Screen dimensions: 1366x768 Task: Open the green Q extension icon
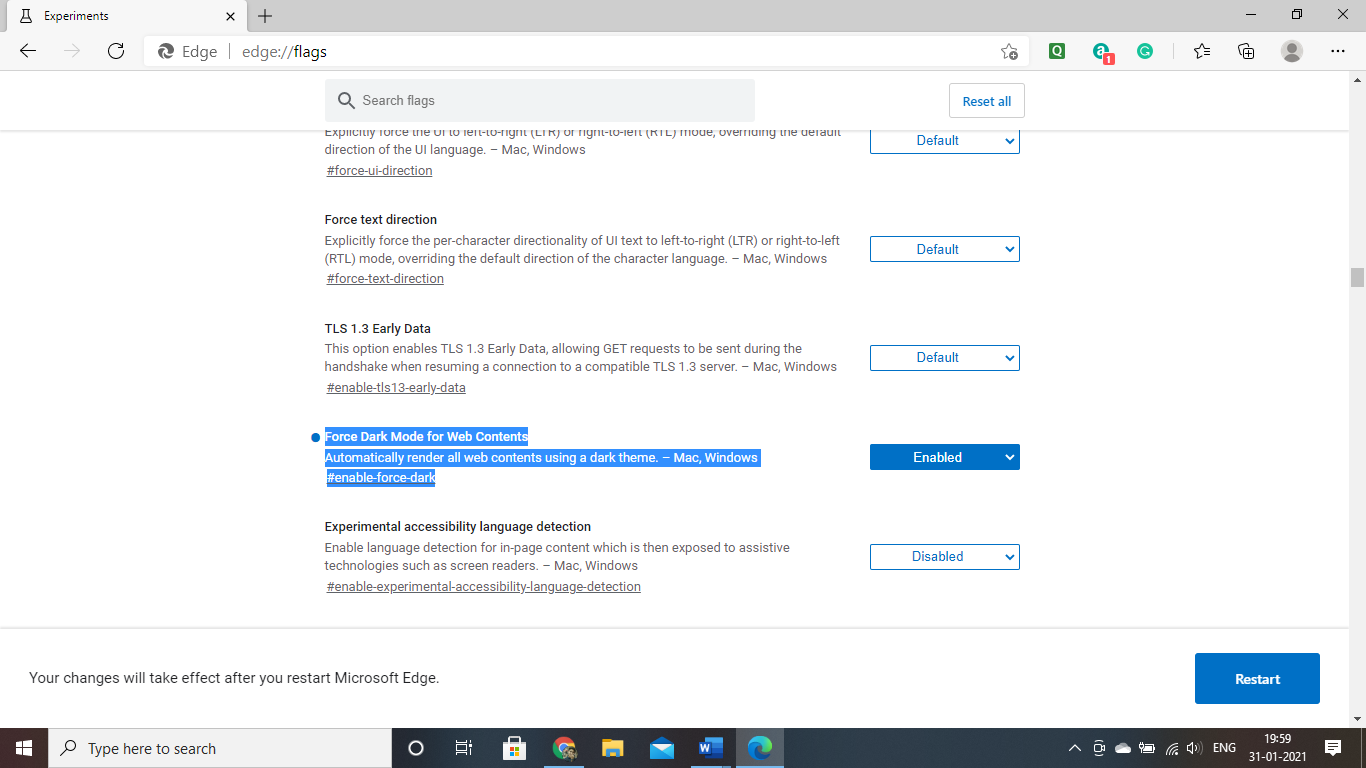(1057, 51)
